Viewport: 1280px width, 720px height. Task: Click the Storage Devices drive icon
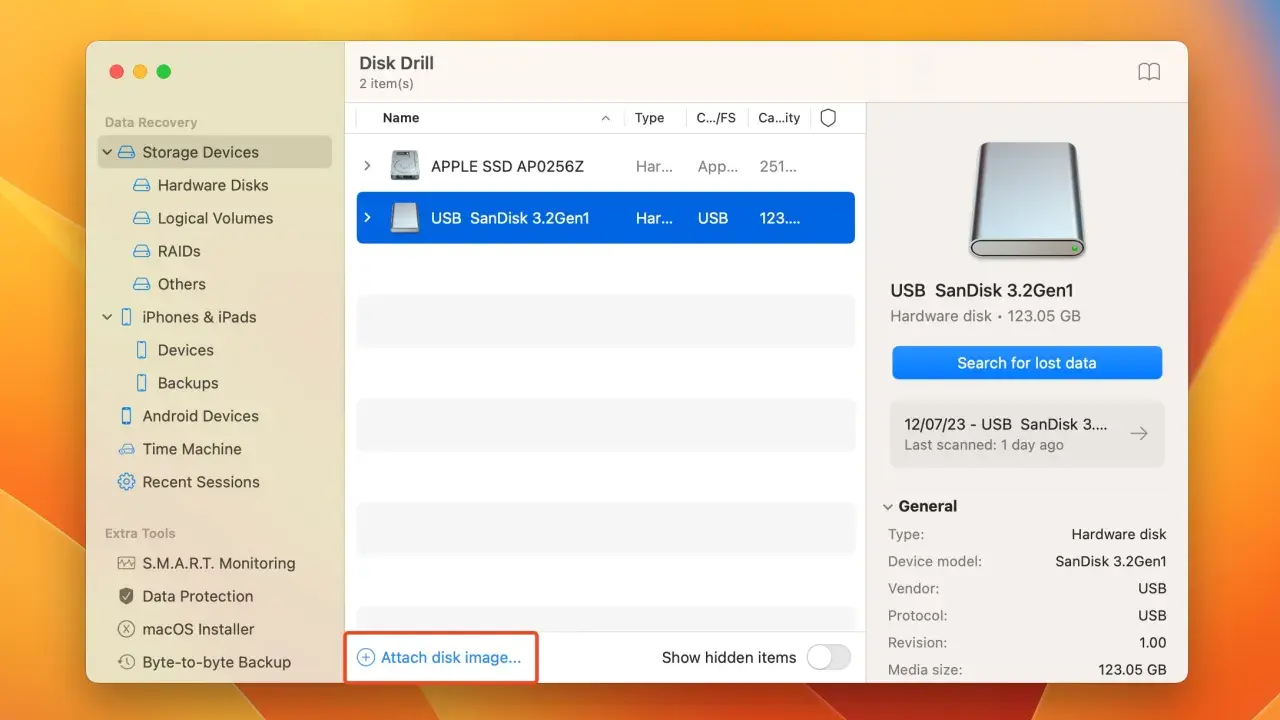click(126, 152)
